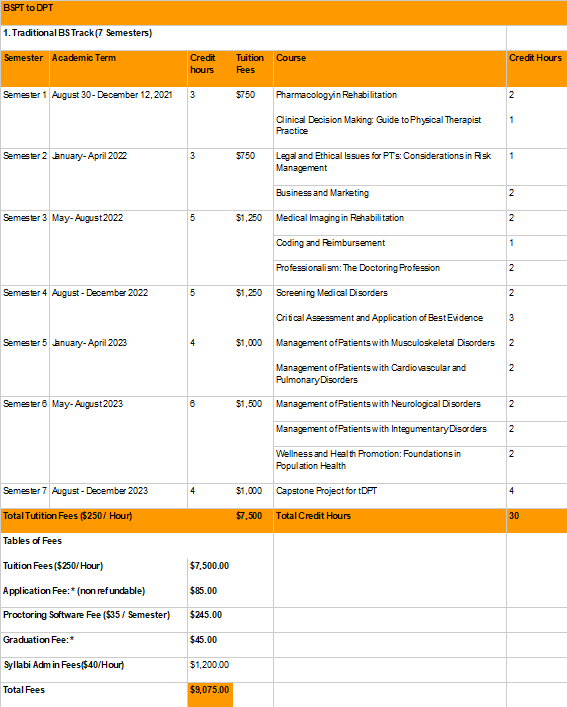Click the 'Tables of Fees' heading

[x=32, y=541]
